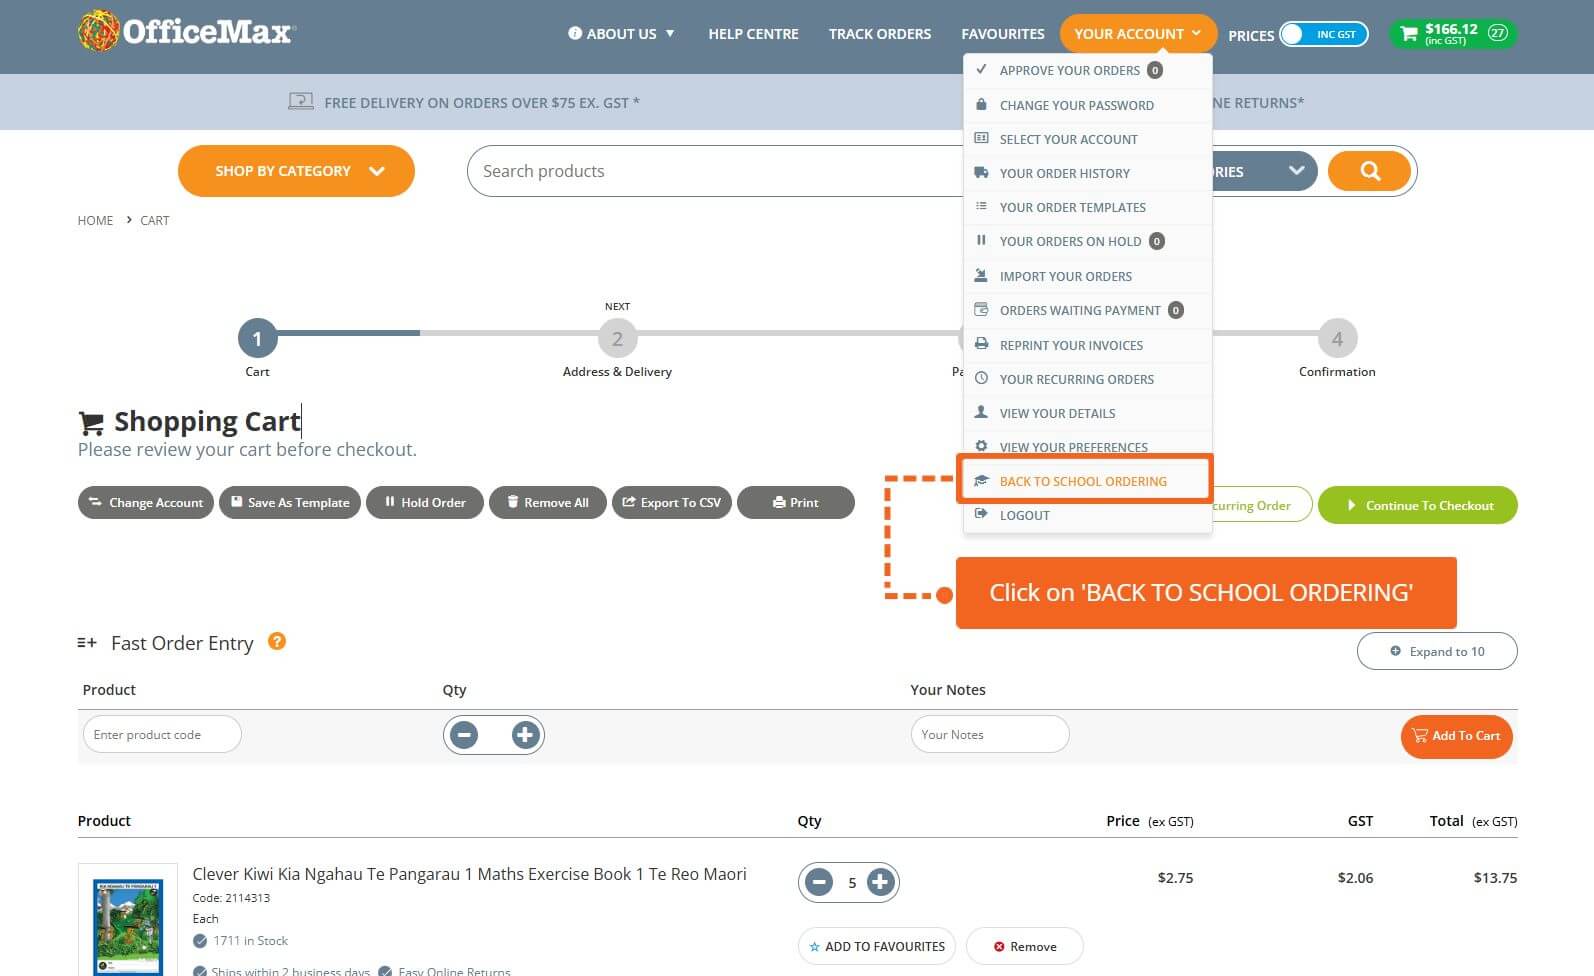The height and width of the screenshot is (976, 1594).
Task: Open the About Us dropdown
Action: (x=621, y=34)
